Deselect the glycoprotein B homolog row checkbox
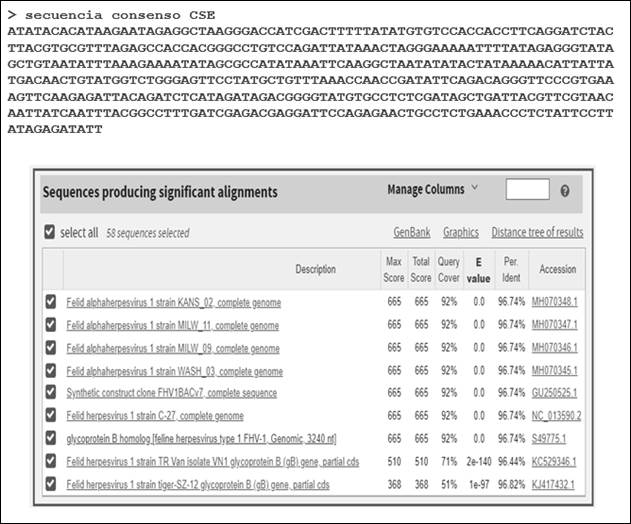The width and height of the screenshot is (631, 524). point(51,438)
